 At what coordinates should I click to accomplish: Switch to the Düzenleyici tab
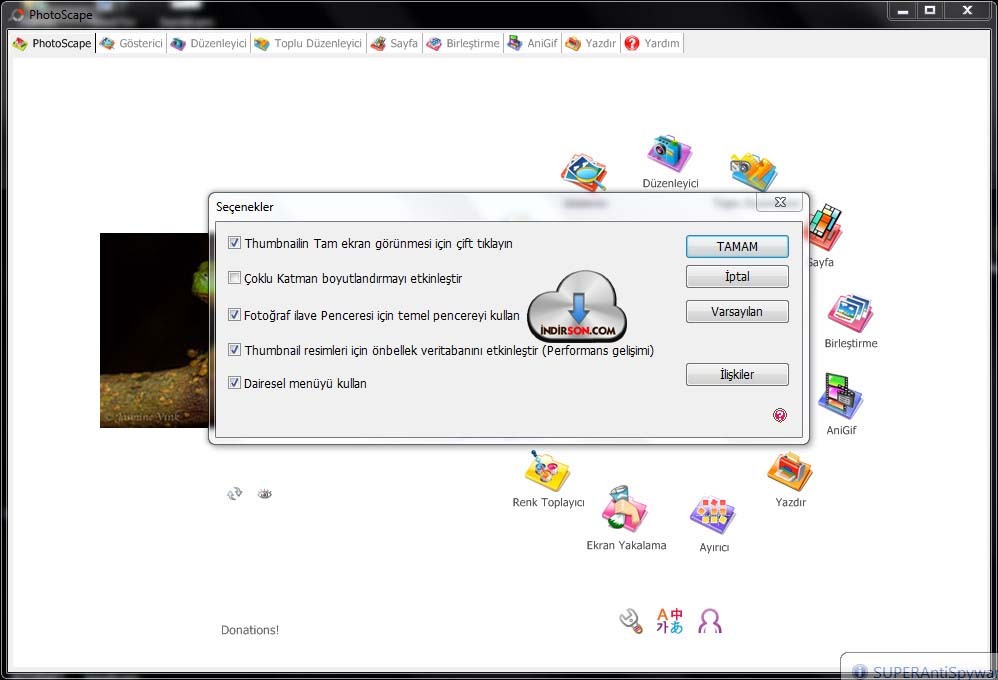[x=209, y=43]
